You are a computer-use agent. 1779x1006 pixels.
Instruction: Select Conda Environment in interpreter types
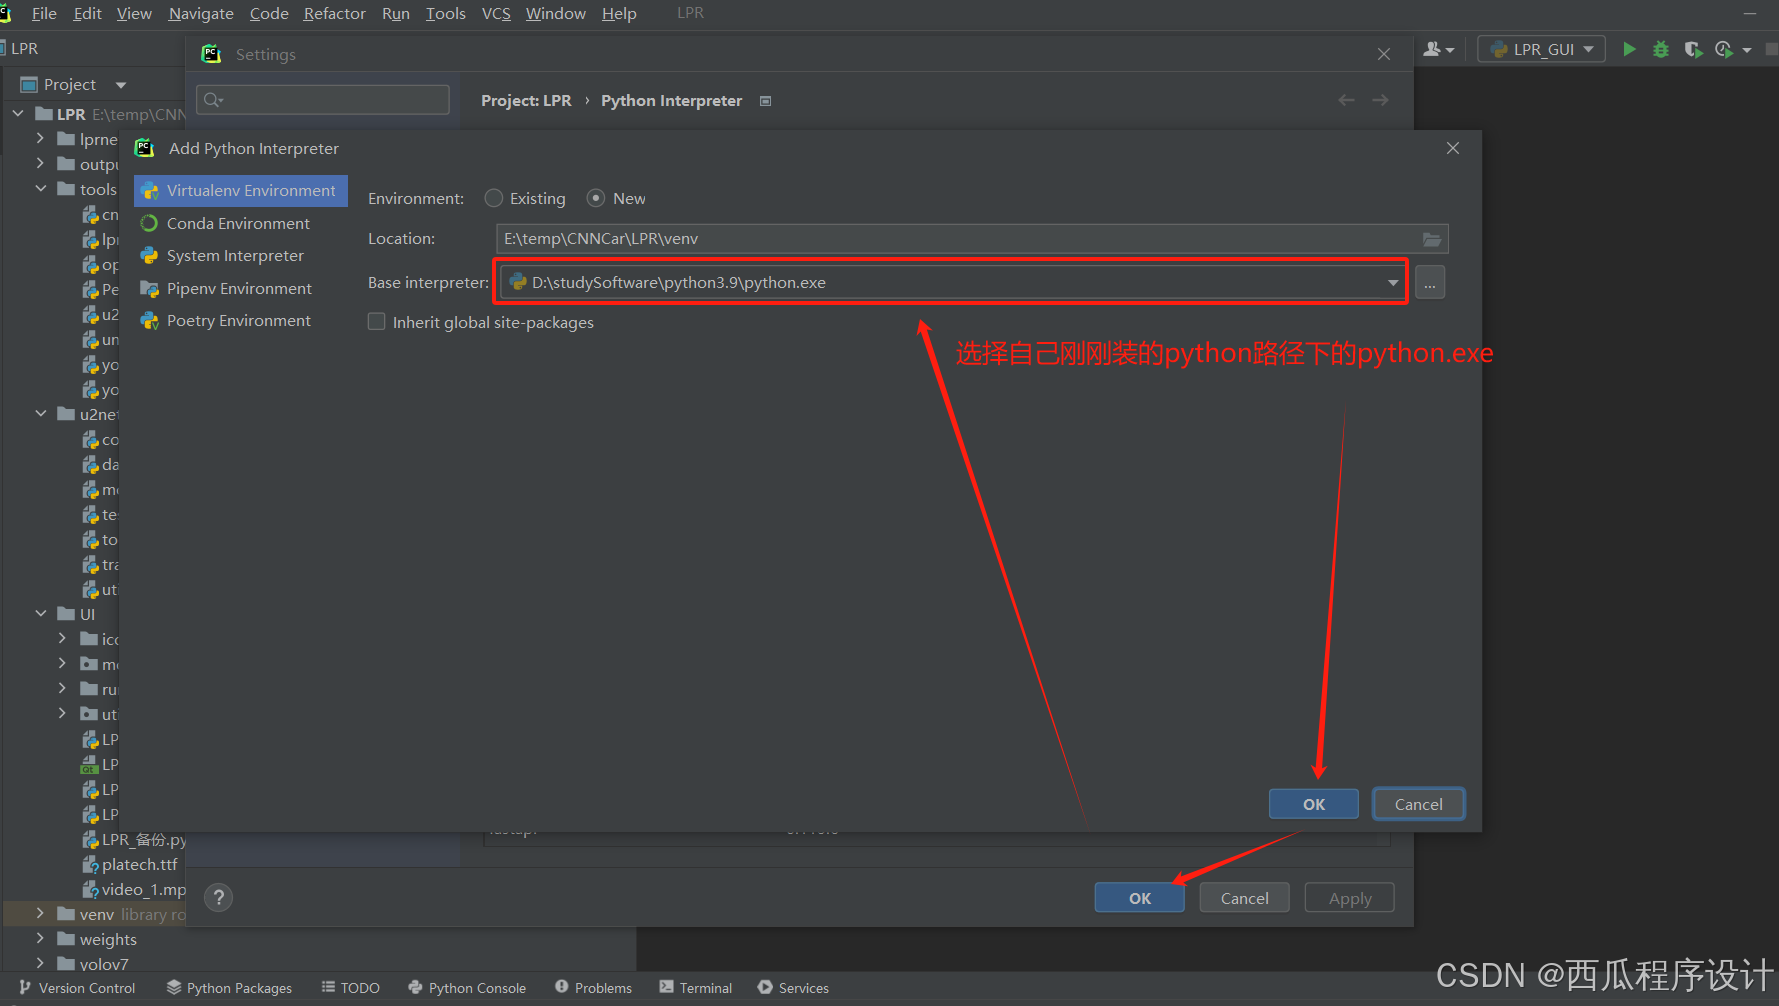click(x=241, y=223)
